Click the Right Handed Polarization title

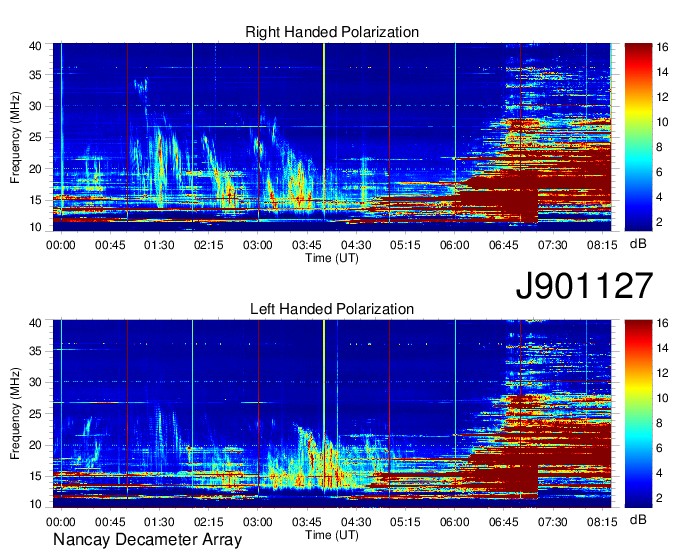coord(332,32)
